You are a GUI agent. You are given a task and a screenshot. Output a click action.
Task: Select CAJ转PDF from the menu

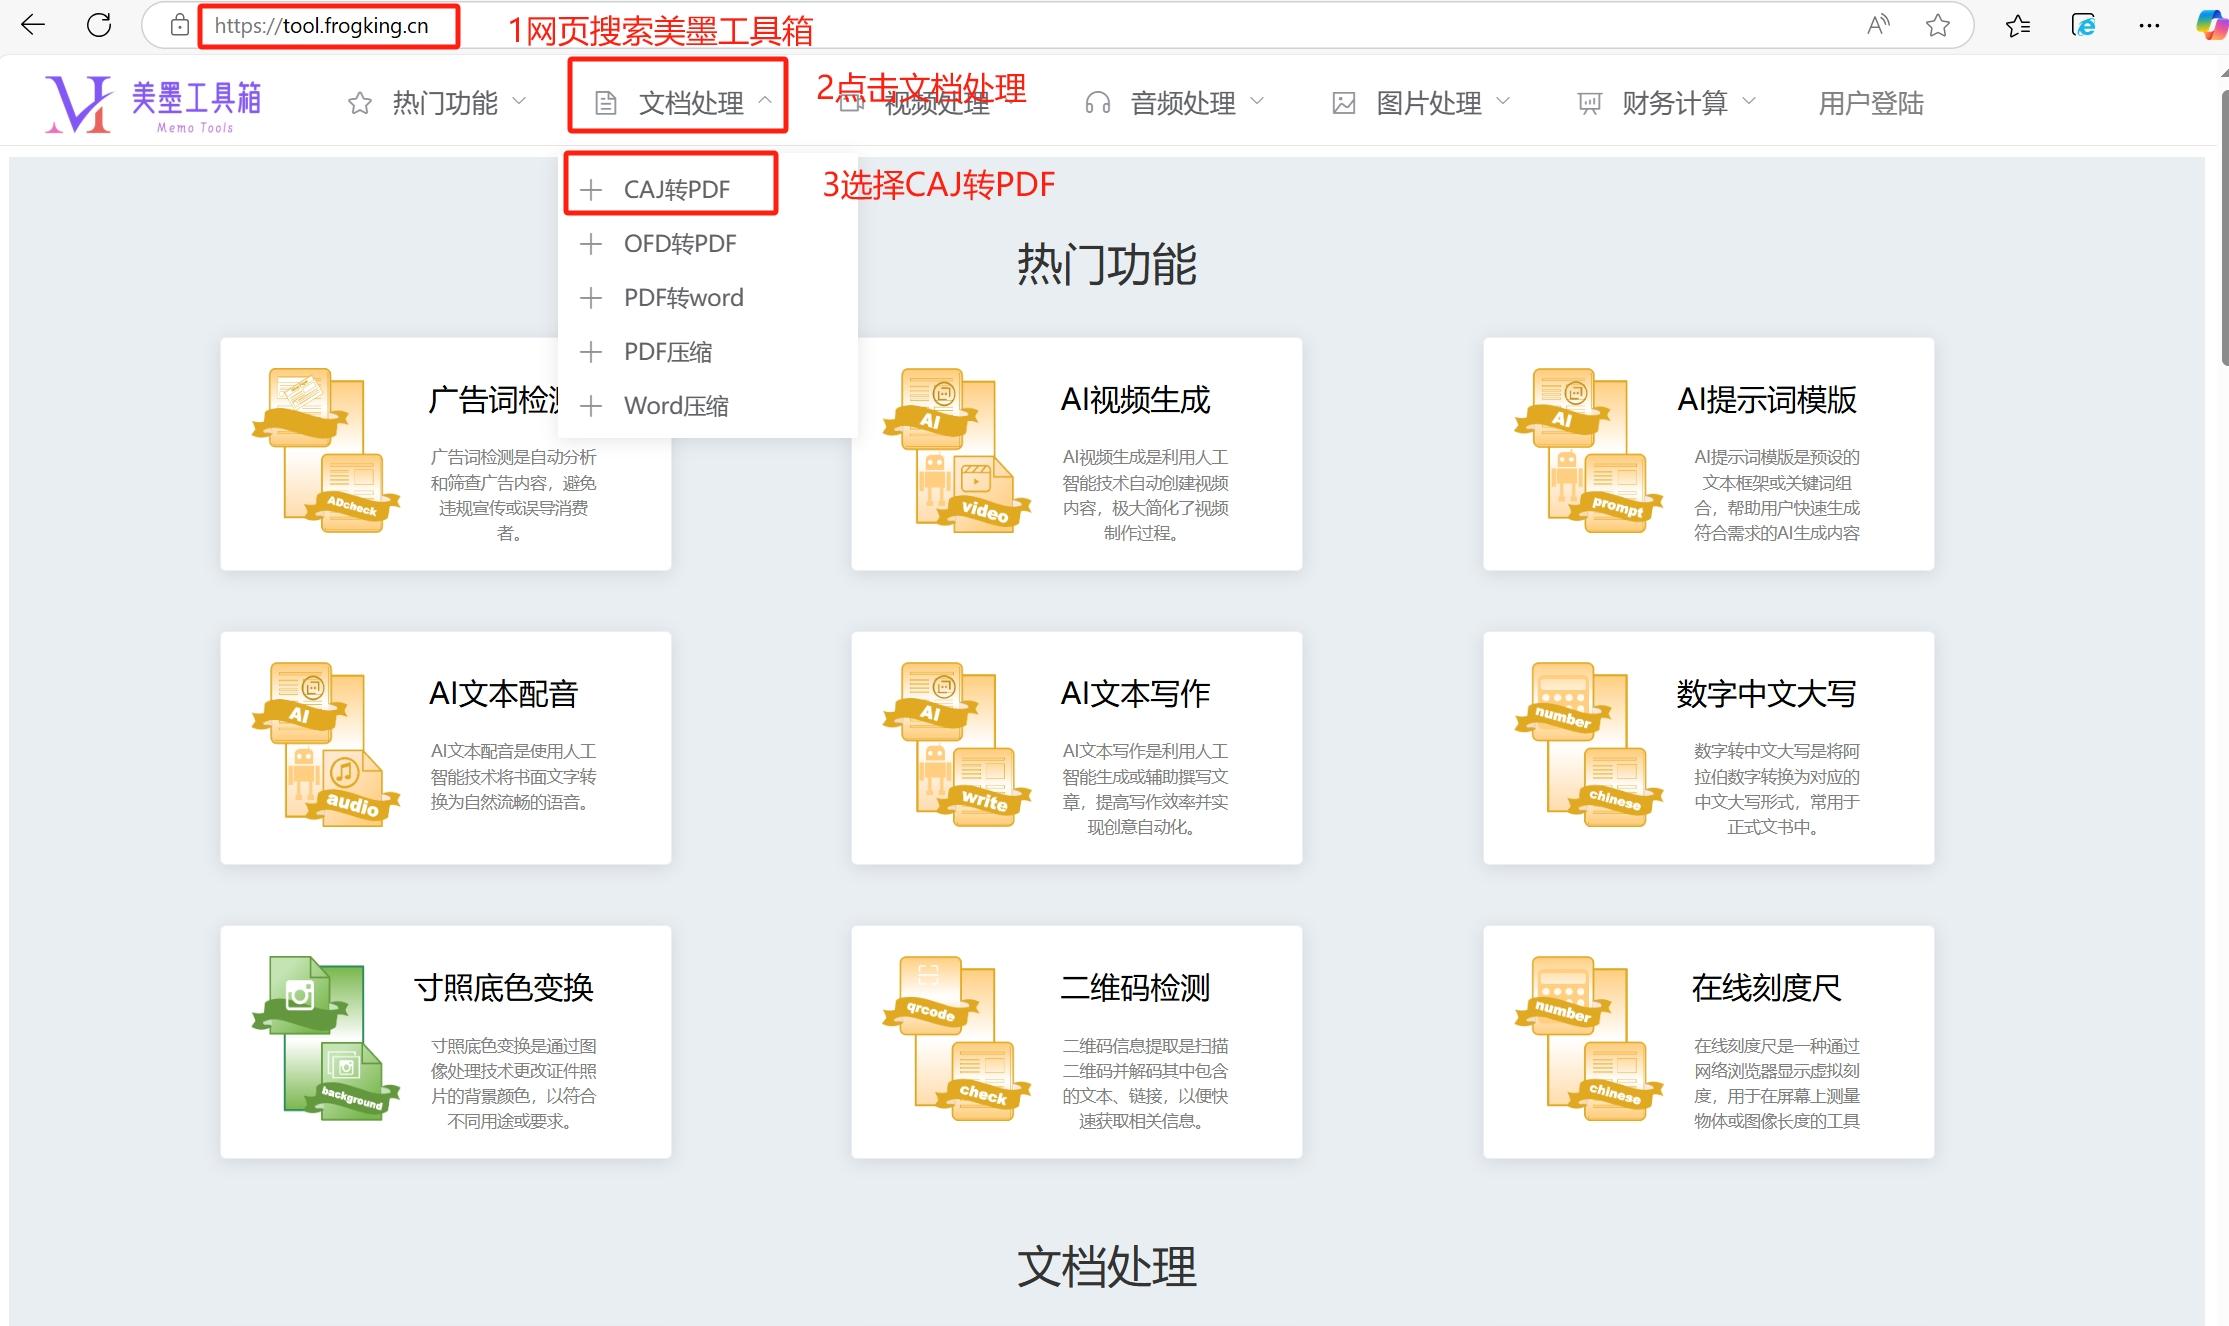tap(677, 188)
